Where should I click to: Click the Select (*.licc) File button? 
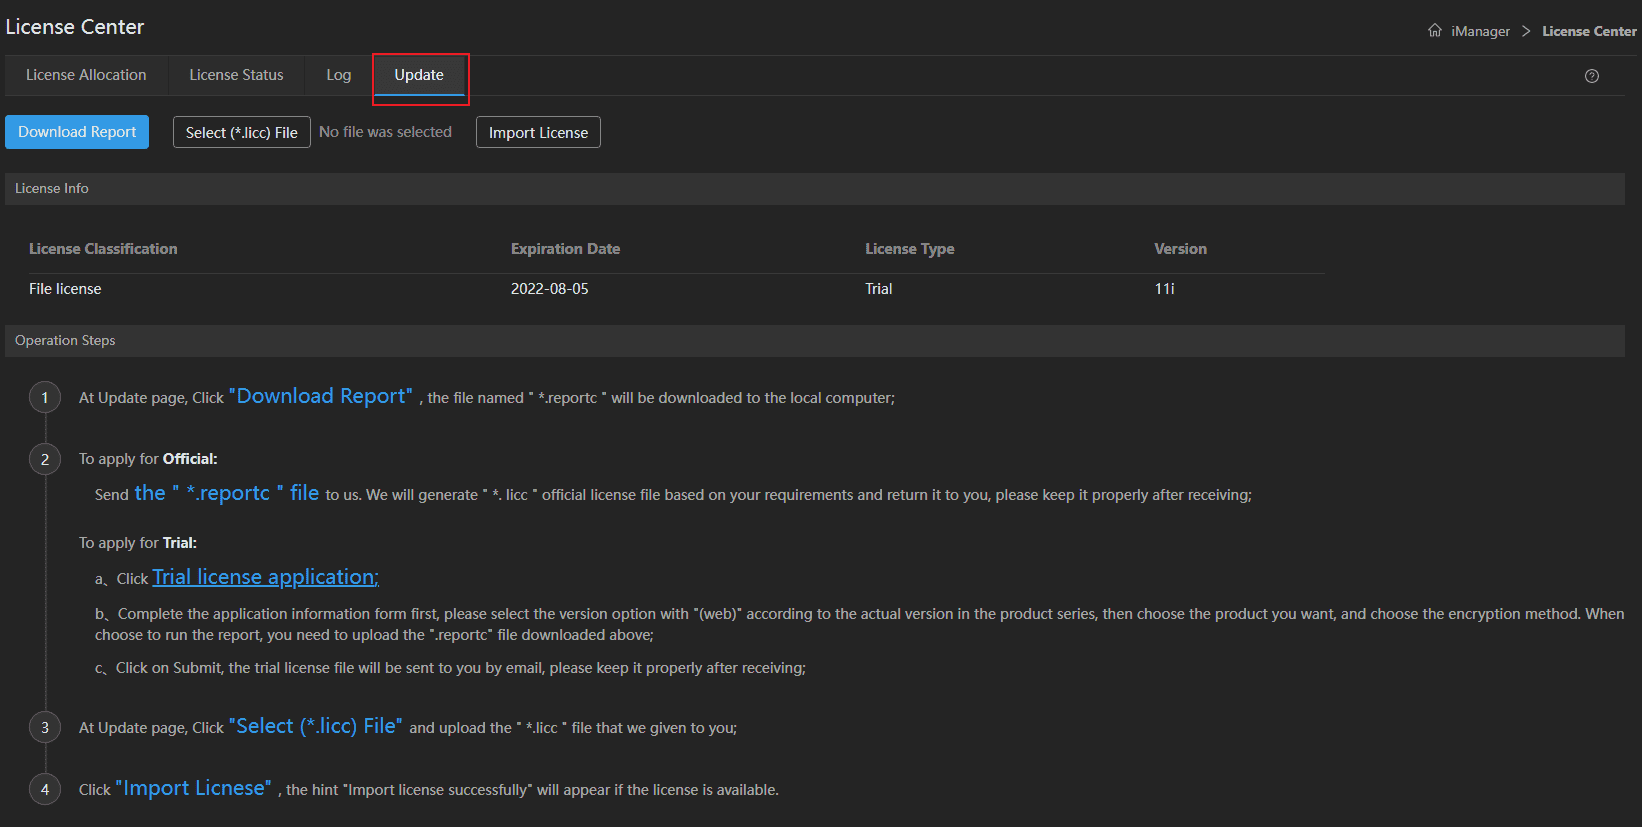[242, 133]
